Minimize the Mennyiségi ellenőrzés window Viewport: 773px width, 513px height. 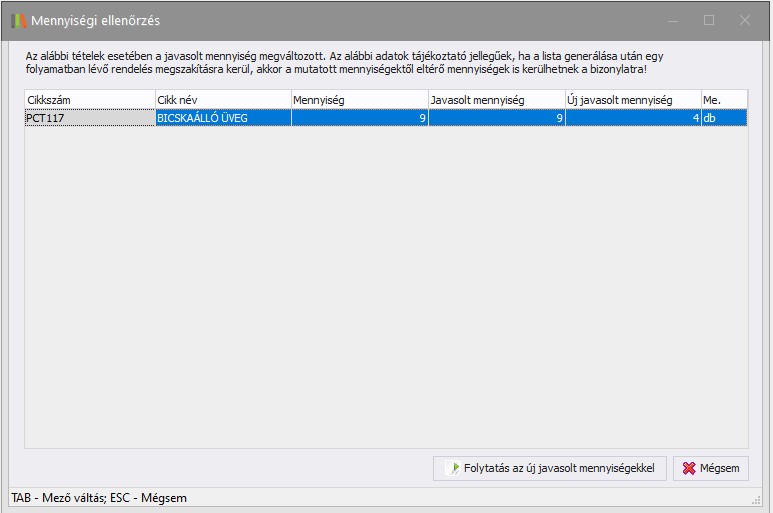coord(674,20)
